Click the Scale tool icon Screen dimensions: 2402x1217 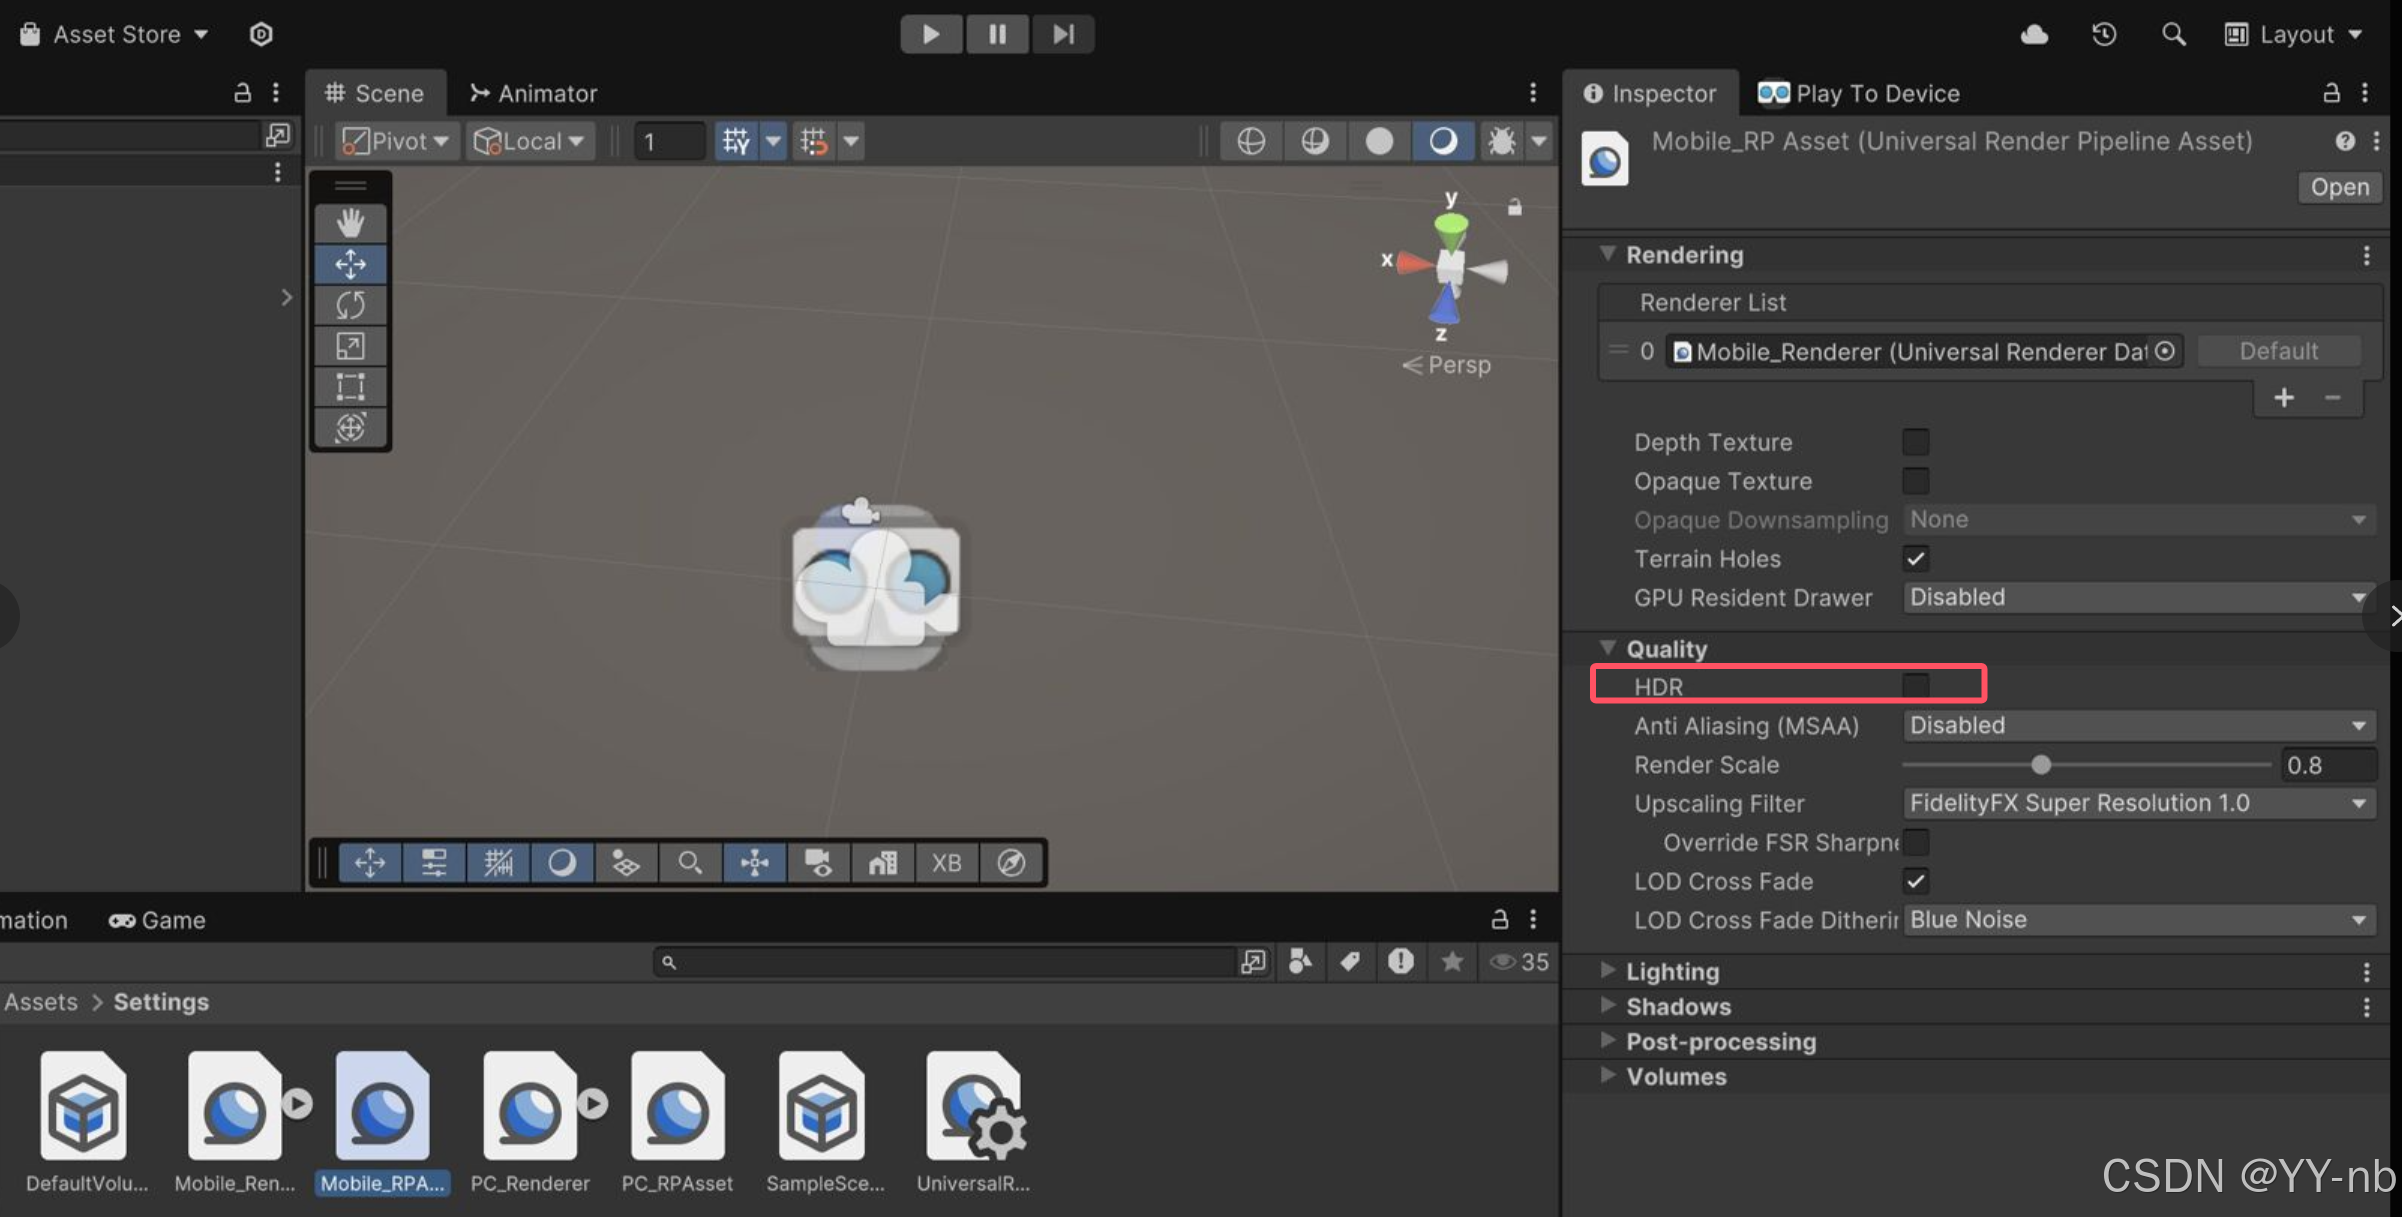pyautogui.click(x=349, y=348)
